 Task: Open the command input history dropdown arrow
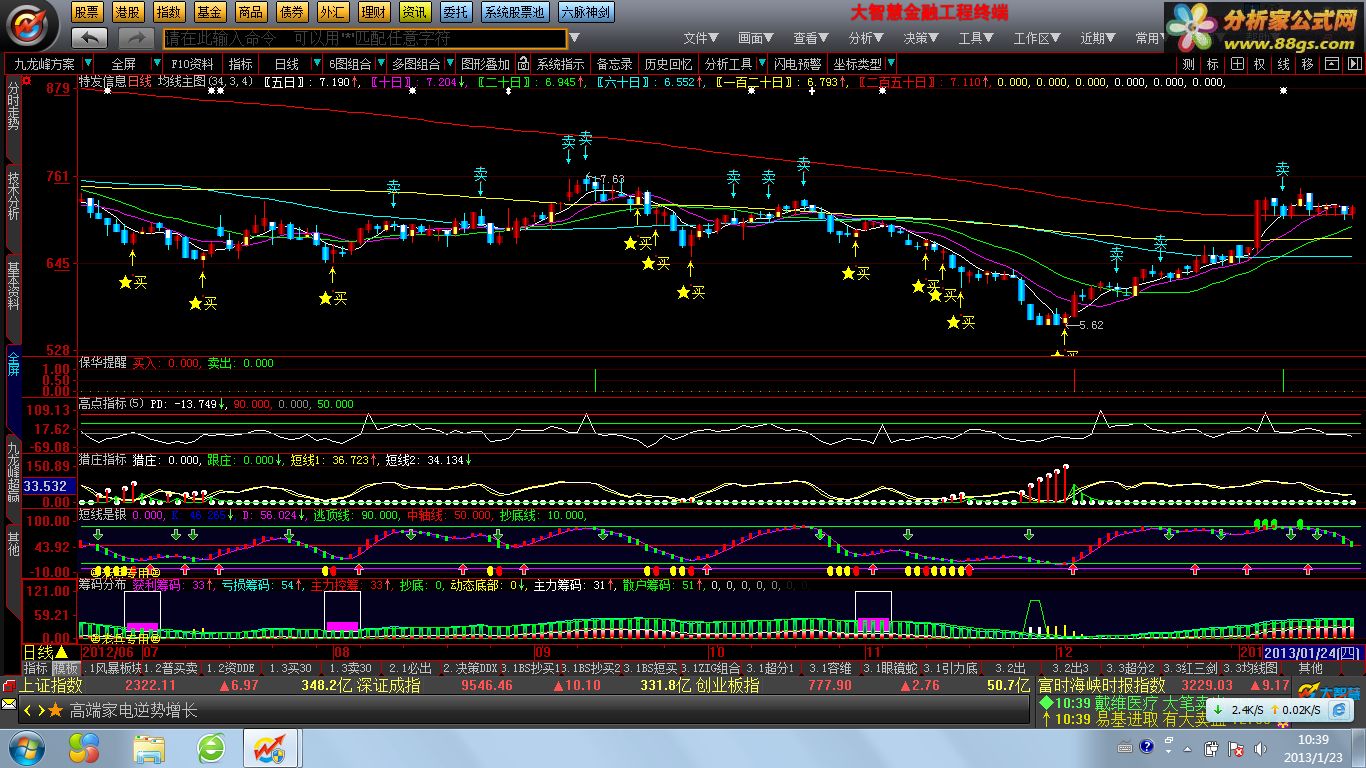[x=574, y=38]
